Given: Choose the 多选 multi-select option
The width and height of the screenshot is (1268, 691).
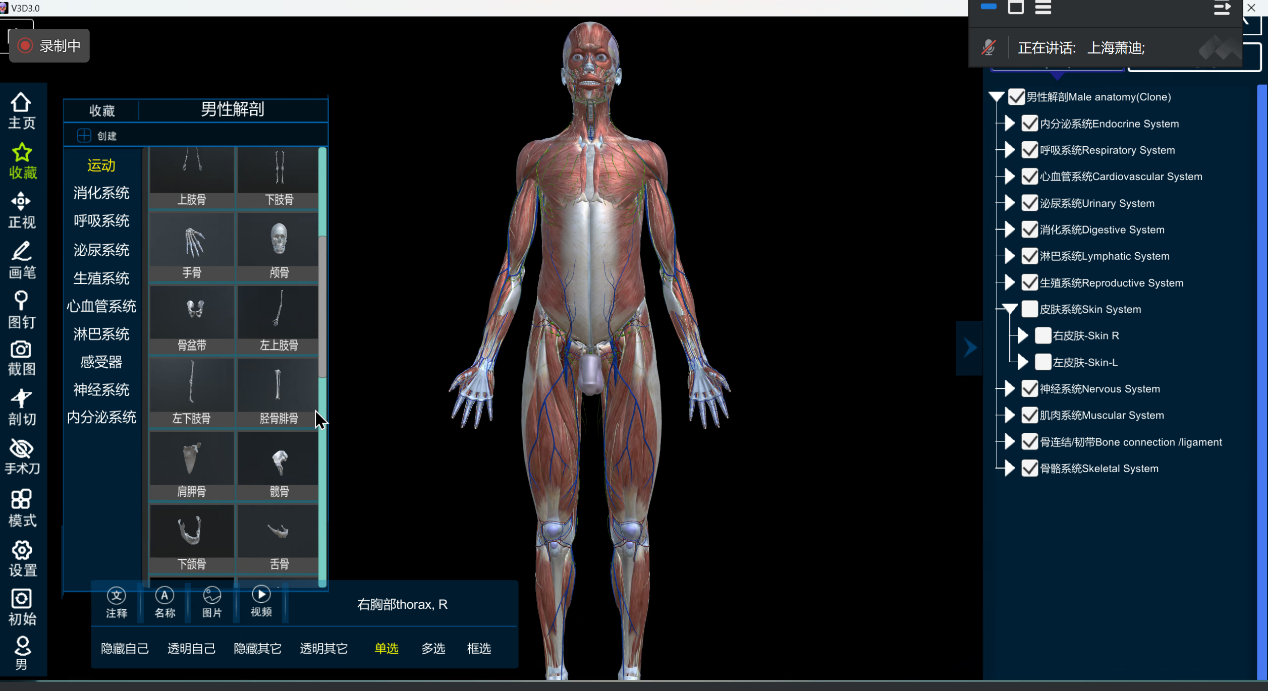Looking at the screenshot, I should pyautogui.click(x=433, y=649).
